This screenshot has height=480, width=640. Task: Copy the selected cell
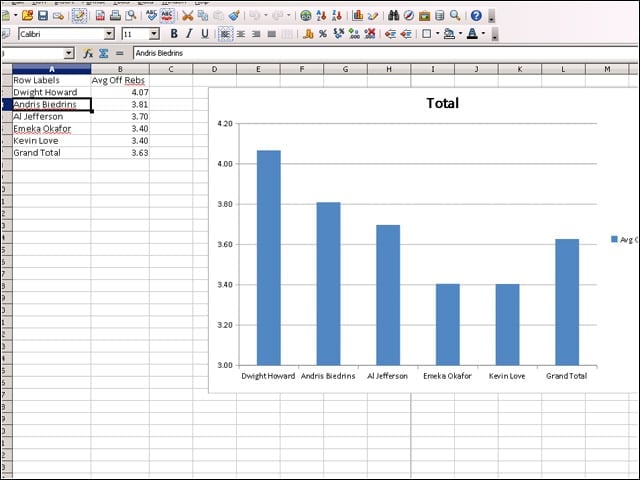point(203,16)
